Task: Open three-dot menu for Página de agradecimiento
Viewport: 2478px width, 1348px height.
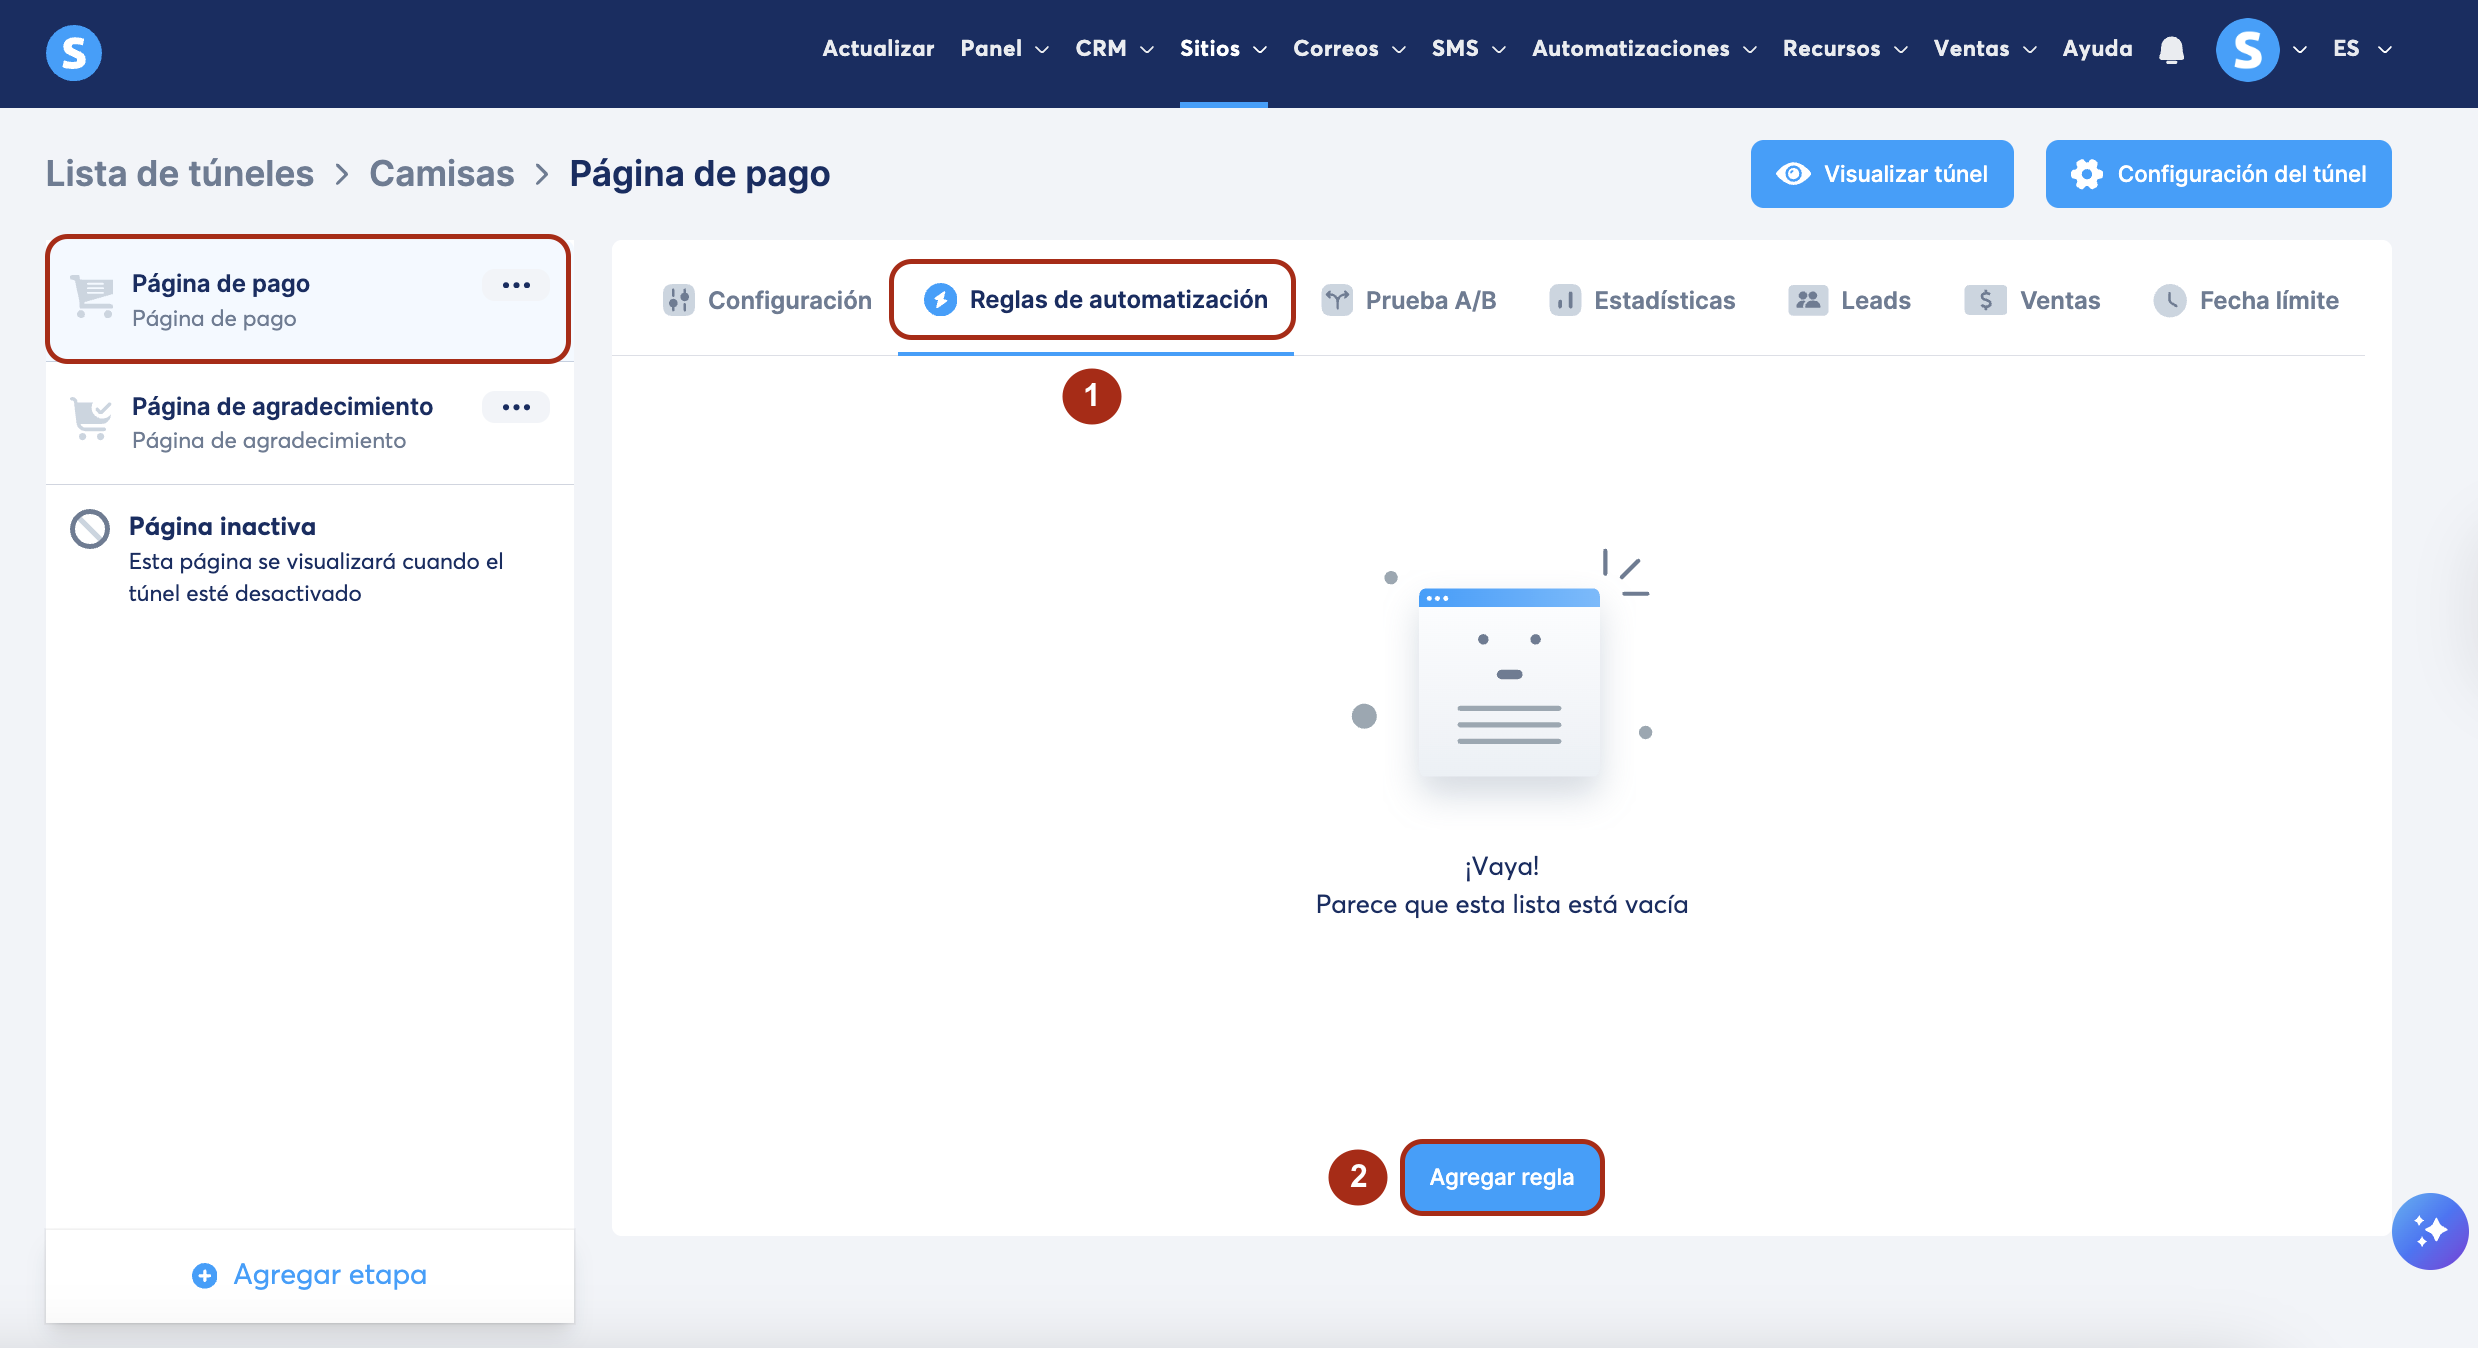Action: click(516, 407)
